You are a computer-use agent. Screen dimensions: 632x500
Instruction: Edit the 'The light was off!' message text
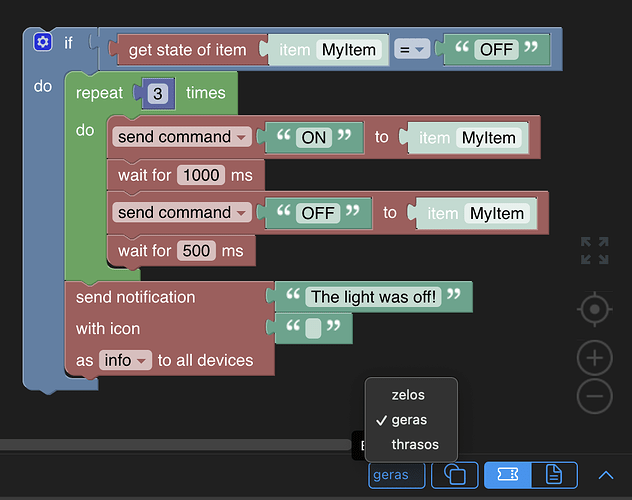[373, 297]
